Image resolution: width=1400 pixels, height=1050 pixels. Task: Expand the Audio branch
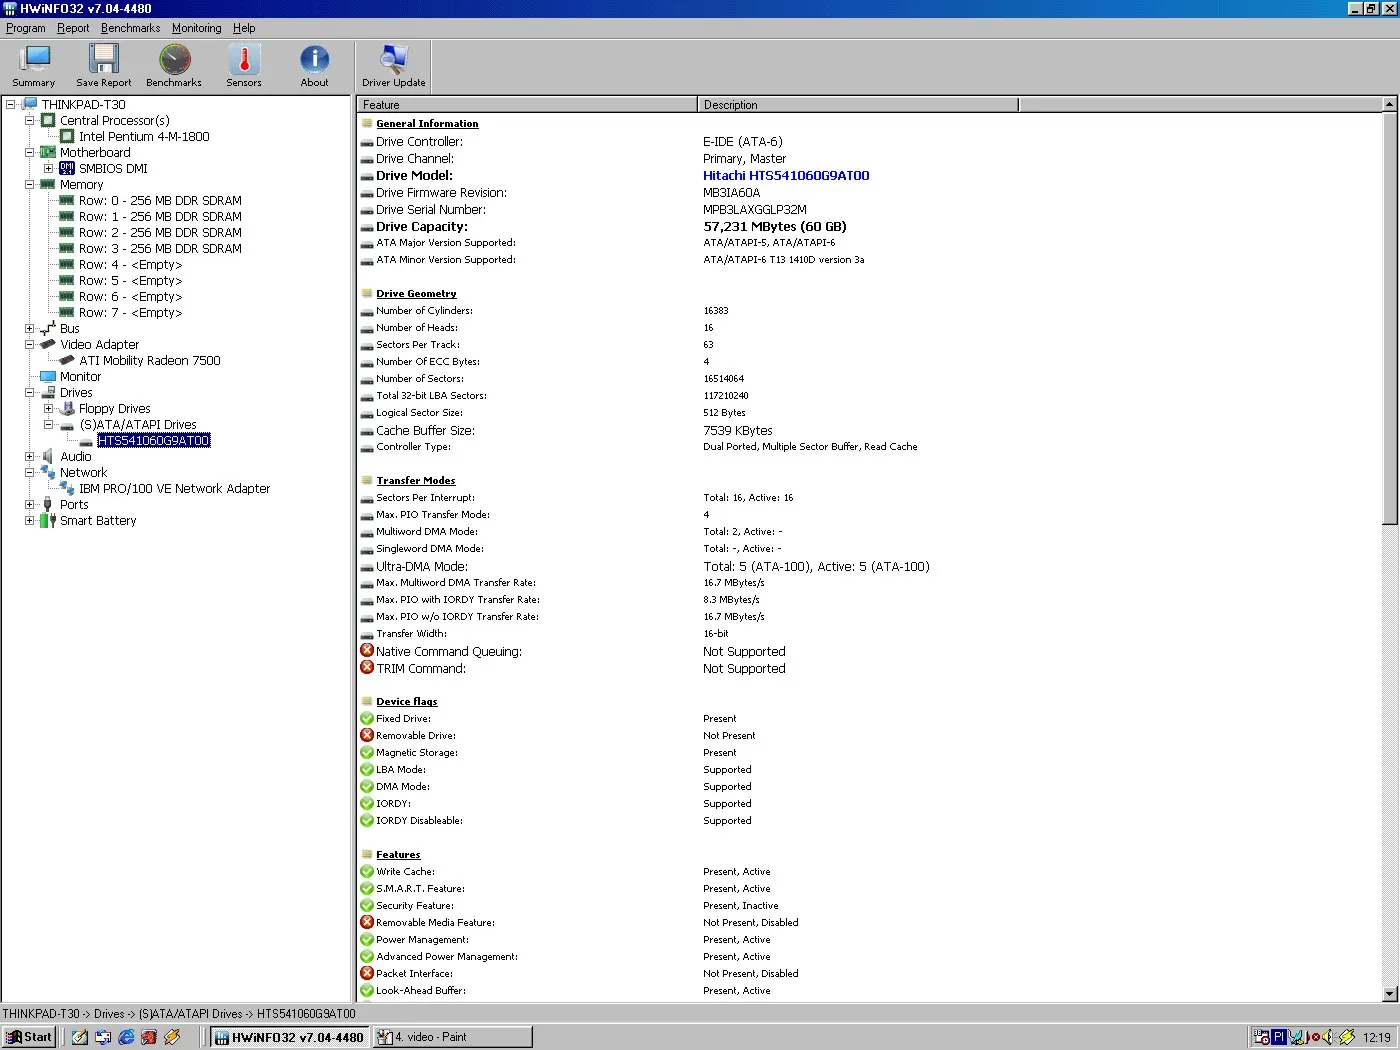pos(29,456)
